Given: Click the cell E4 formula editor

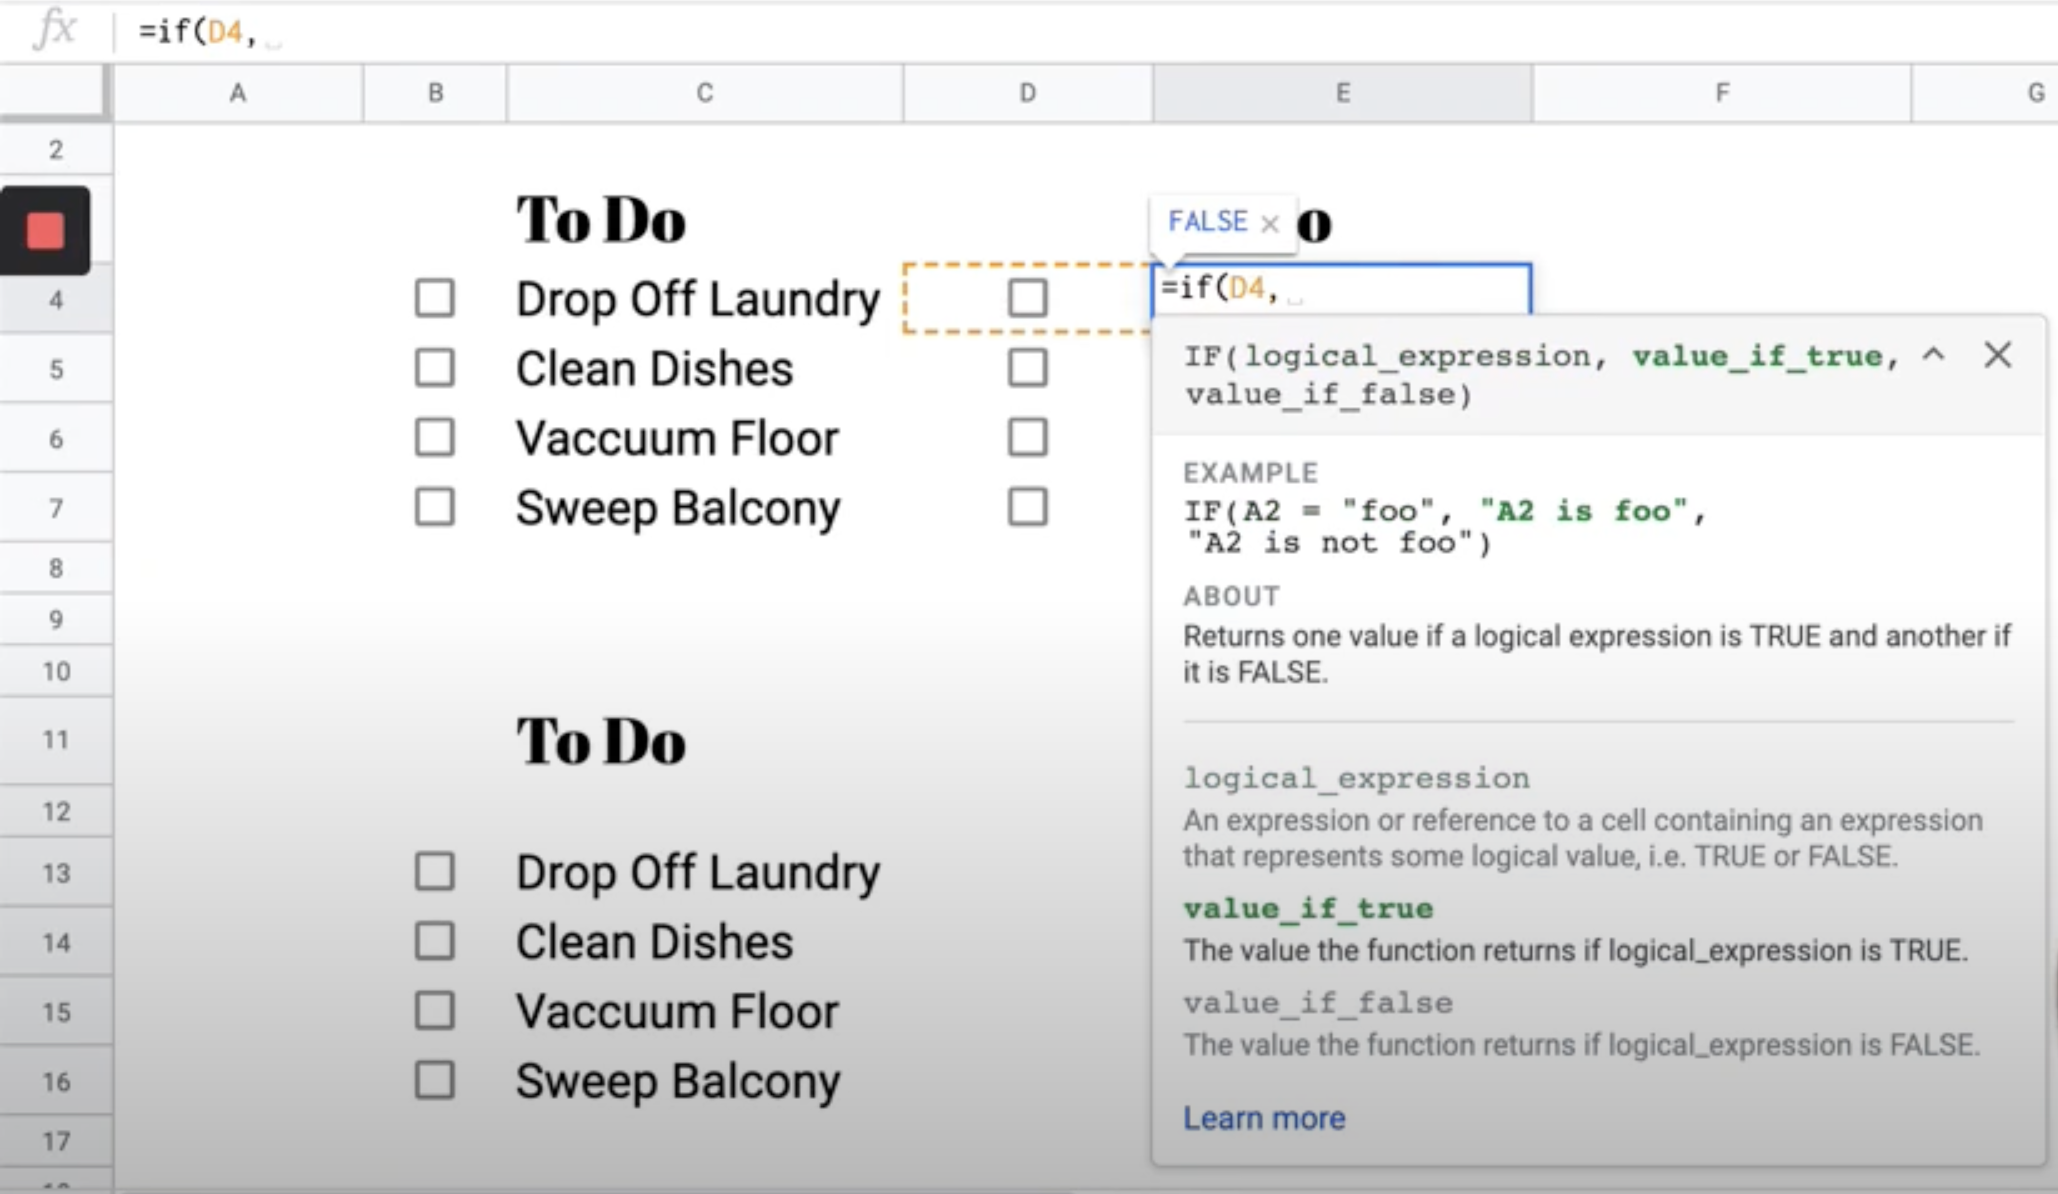Looking at the screenshot, I should pos(1400,289).
